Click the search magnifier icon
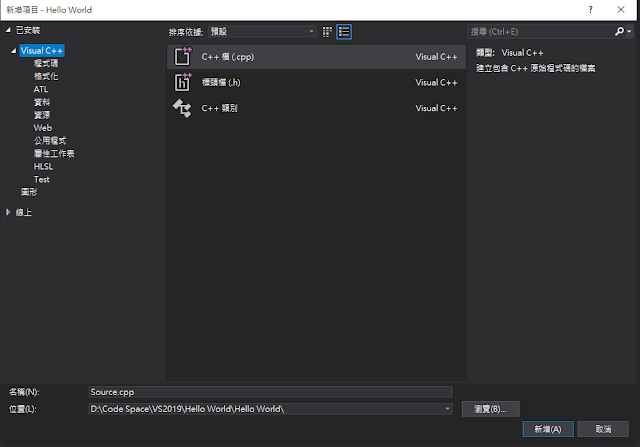Image resolution: width=640 pixels, height=447 pixels. click(619, 31)
